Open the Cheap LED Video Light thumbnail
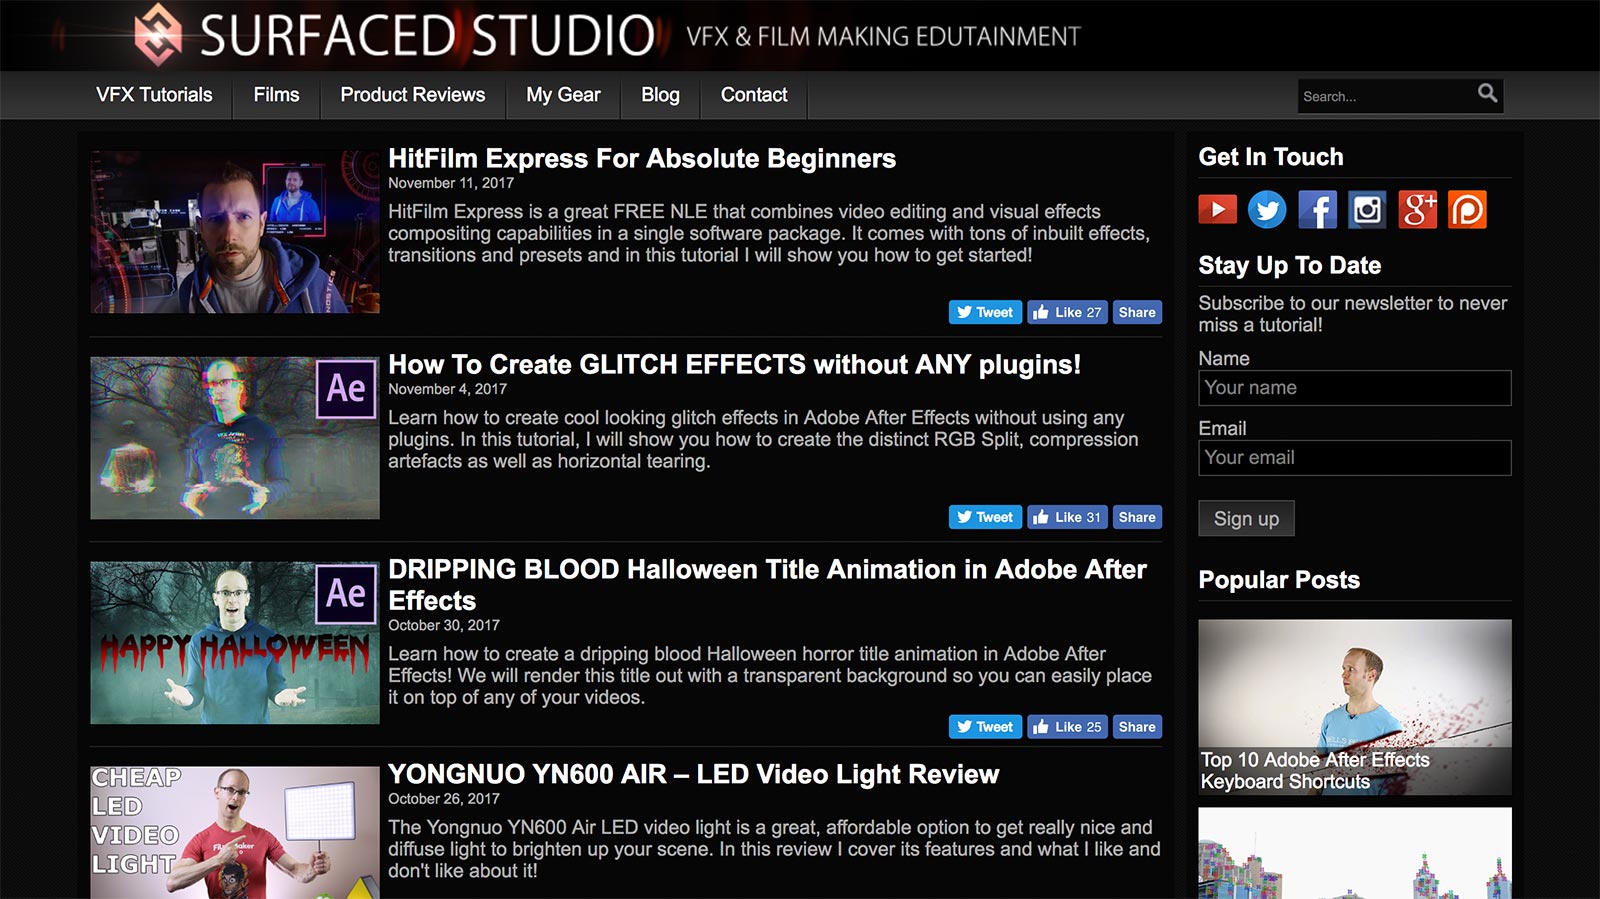The width and height of the screenshot is (1600, 899). 235,833
